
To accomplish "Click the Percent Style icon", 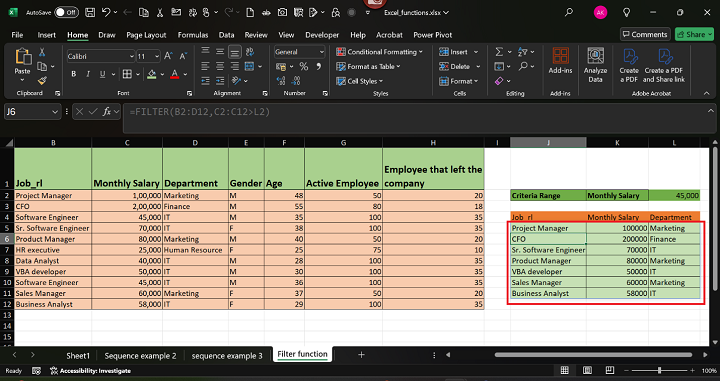I will click(304, 67).
